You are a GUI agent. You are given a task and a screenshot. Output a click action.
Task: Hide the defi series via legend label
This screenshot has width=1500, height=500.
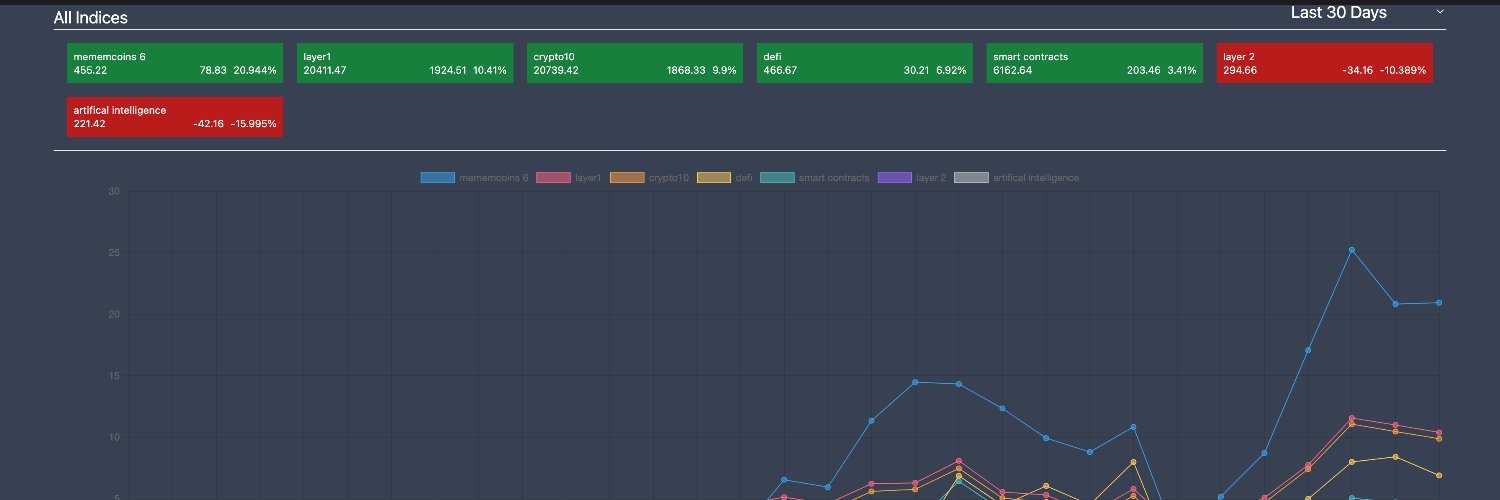click(x=744, y=178)
